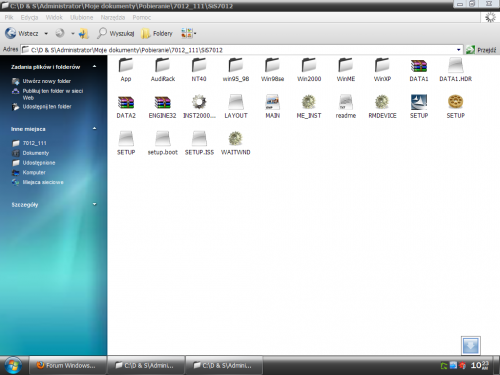
Task: Collapse the Inne miejsca panel
Action: [95, 128]
